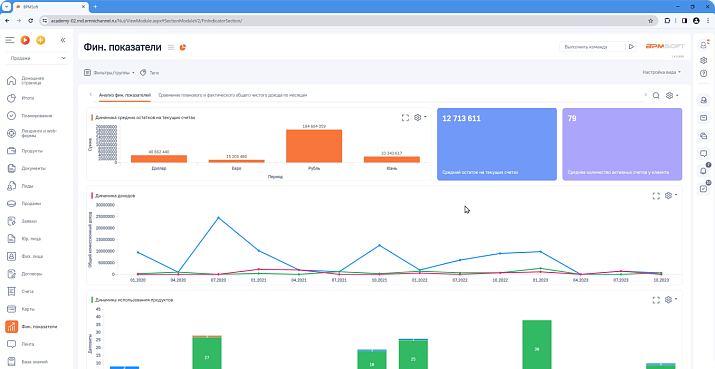The image size is (715, 369).
Task: Open the Настройка вида dropdown
Action: [662, 72]
